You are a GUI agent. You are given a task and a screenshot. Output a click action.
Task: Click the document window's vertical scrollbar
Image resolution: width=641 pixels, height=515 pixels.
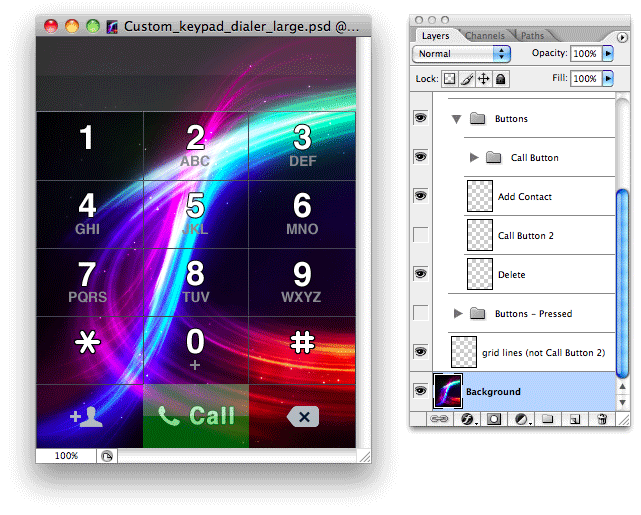point(363,243)
